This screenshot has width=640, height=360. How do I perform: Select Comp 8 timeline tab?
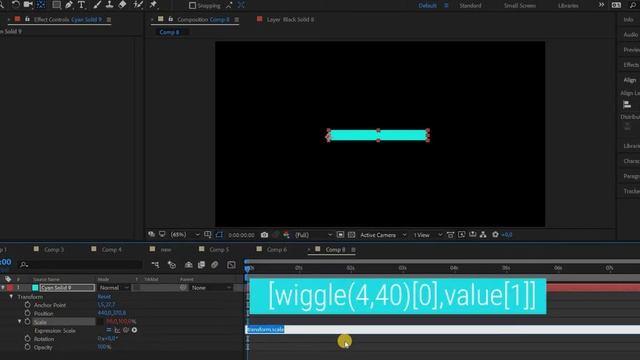coord(335,249)
